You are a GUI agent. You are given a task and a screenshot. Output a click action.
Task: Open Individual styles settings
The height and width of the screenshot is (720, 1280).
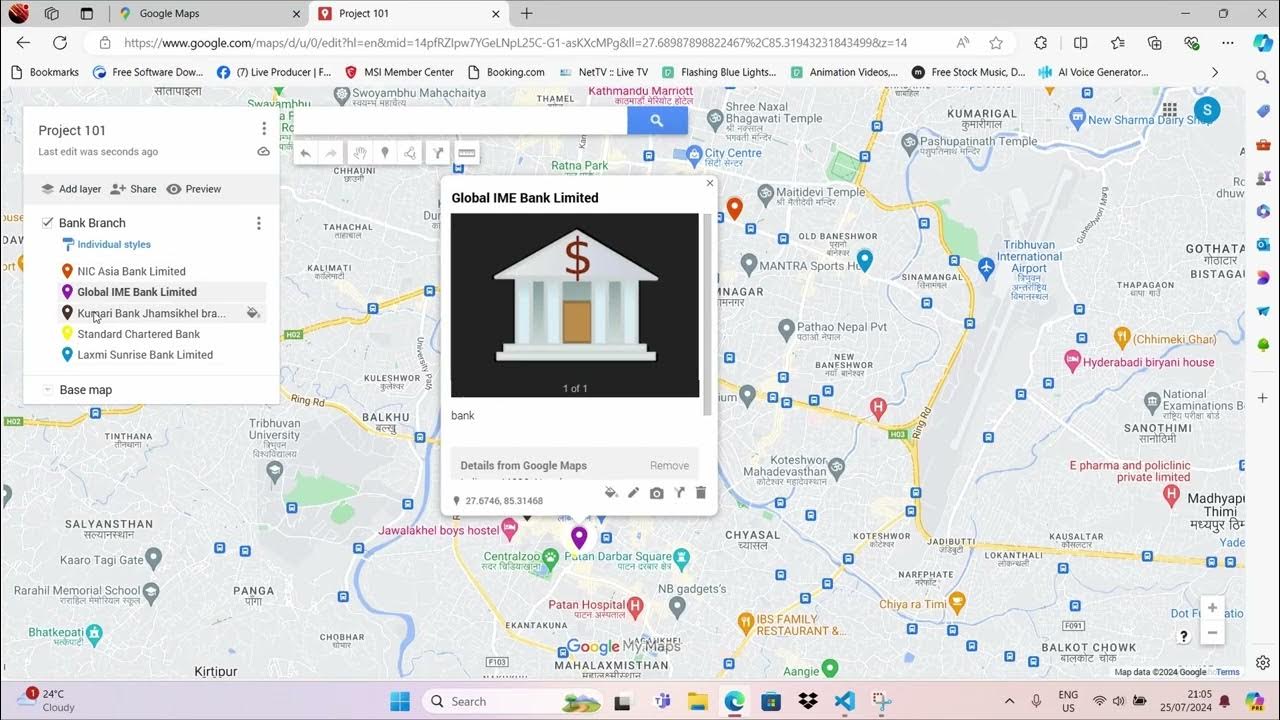point(106,244)
